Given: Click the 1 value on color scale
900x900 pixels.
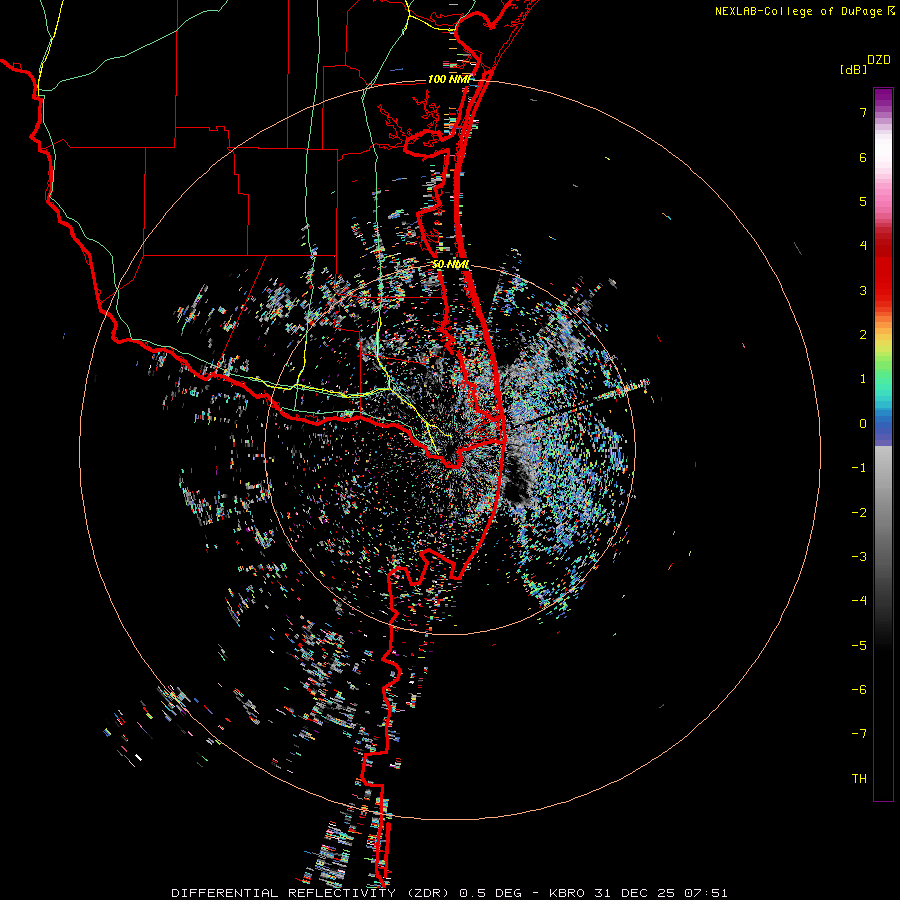Looking at the screenshot, I should 863,379.
